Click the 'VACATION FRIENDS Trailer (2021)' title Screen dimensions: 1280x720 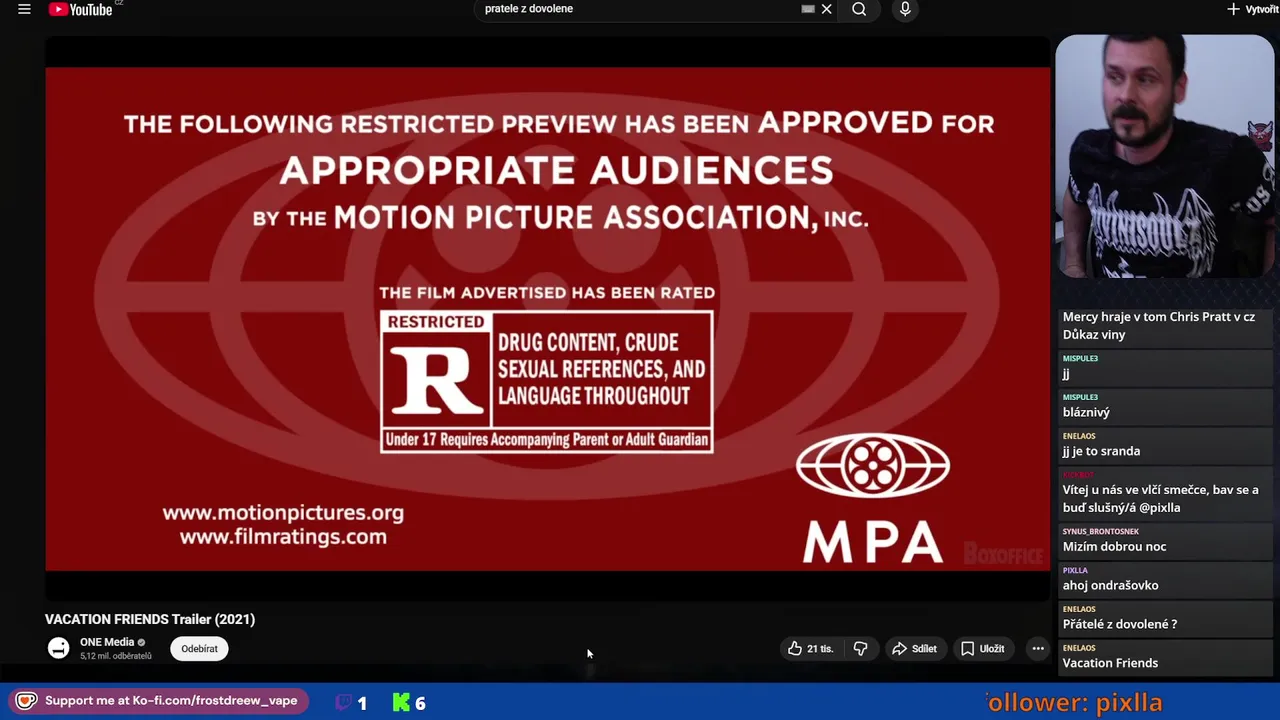tap(150, 619)
